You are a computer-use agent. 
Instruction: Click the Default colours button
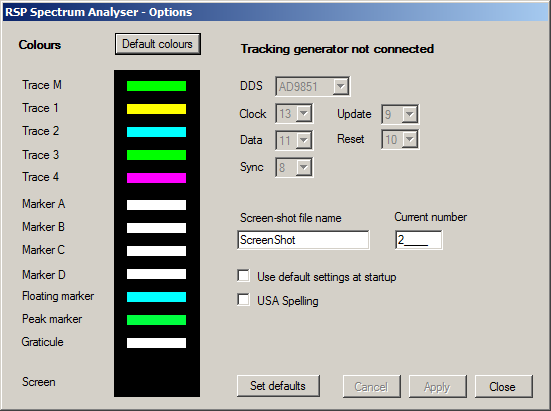tap(158, 44)
